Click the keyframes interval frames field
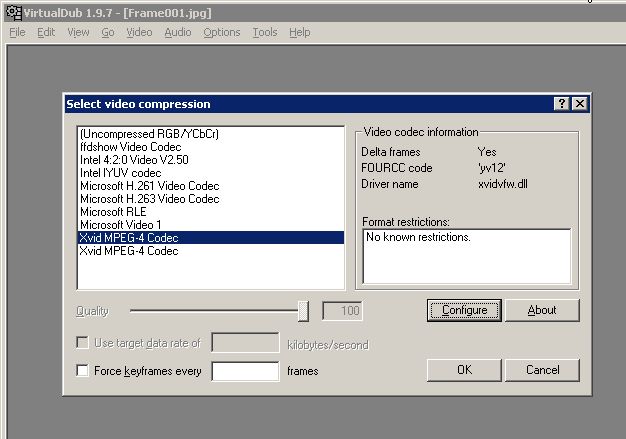Image resolution: width=626 pixels, height=439 pixels. [x=245, y=371]
